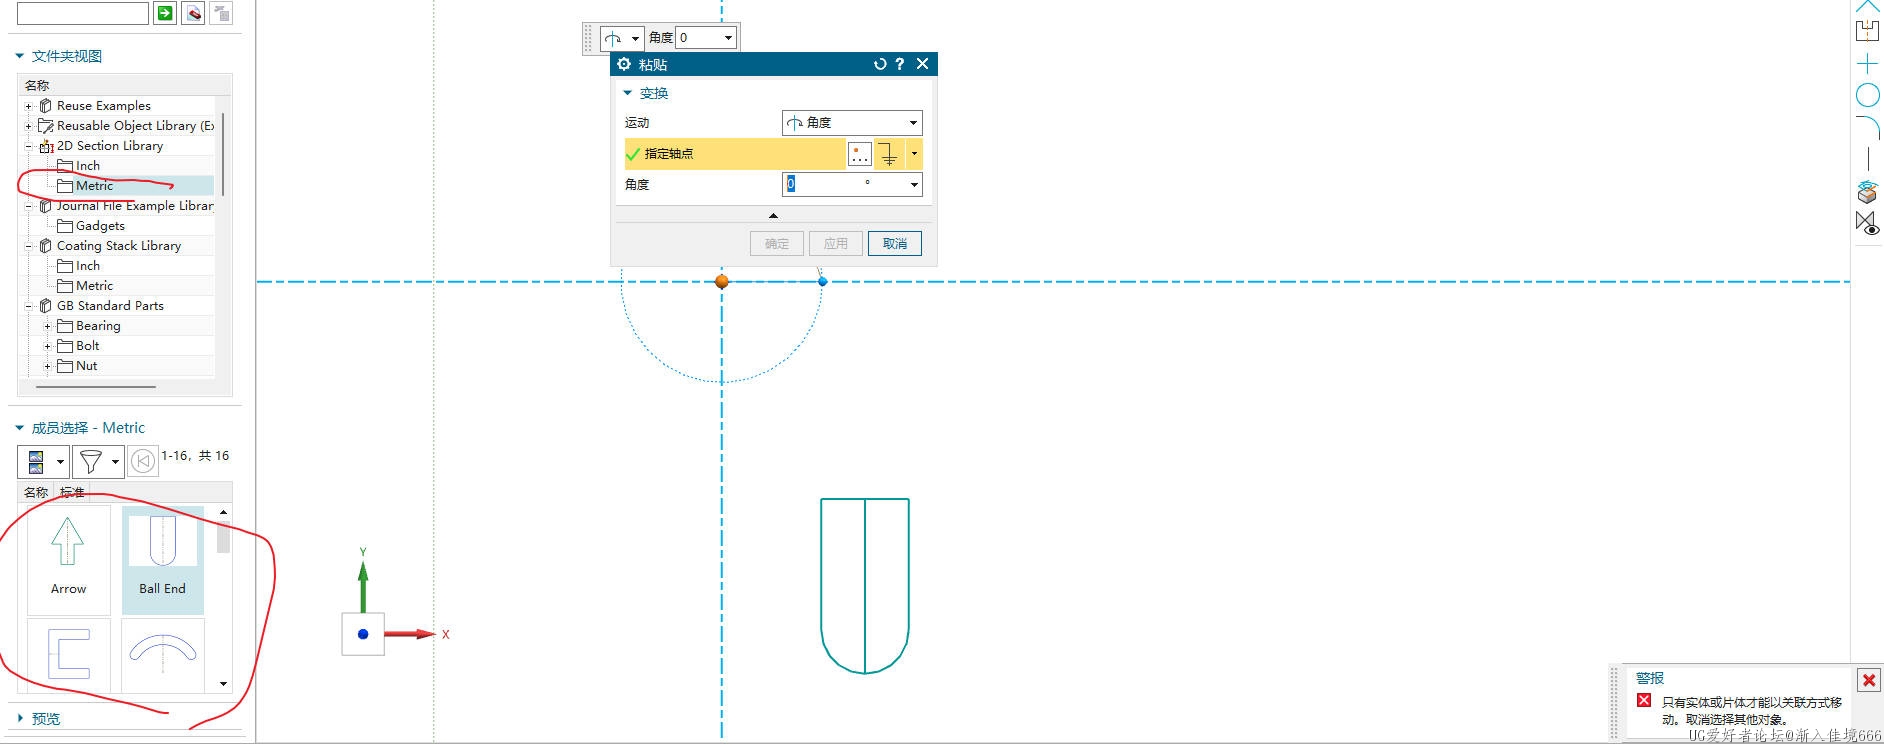Select the curved arc section thumbnail
This screenshot has width=1884, height=747.
pos(162,655)
